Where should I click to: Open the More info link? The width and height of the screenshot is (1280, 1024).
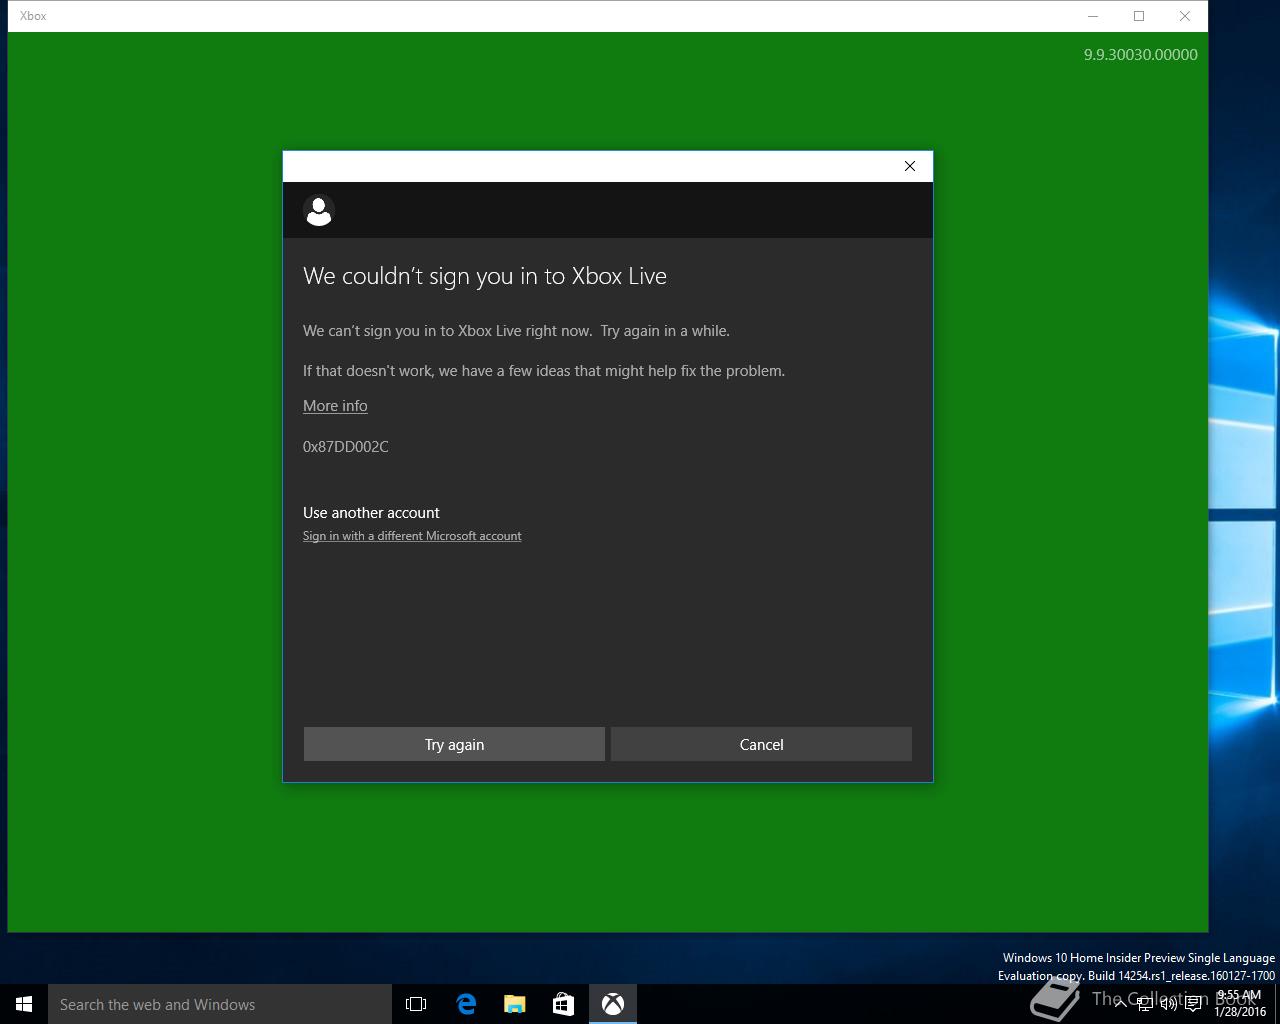click(x=335, y=406)
